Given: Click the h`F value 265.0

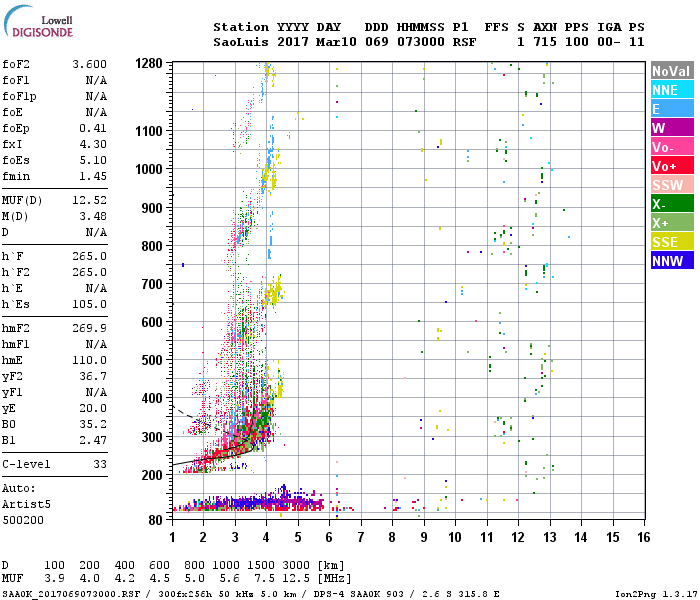Looking at the screenshot, I should pyautogui.click(x=89, y=256).
